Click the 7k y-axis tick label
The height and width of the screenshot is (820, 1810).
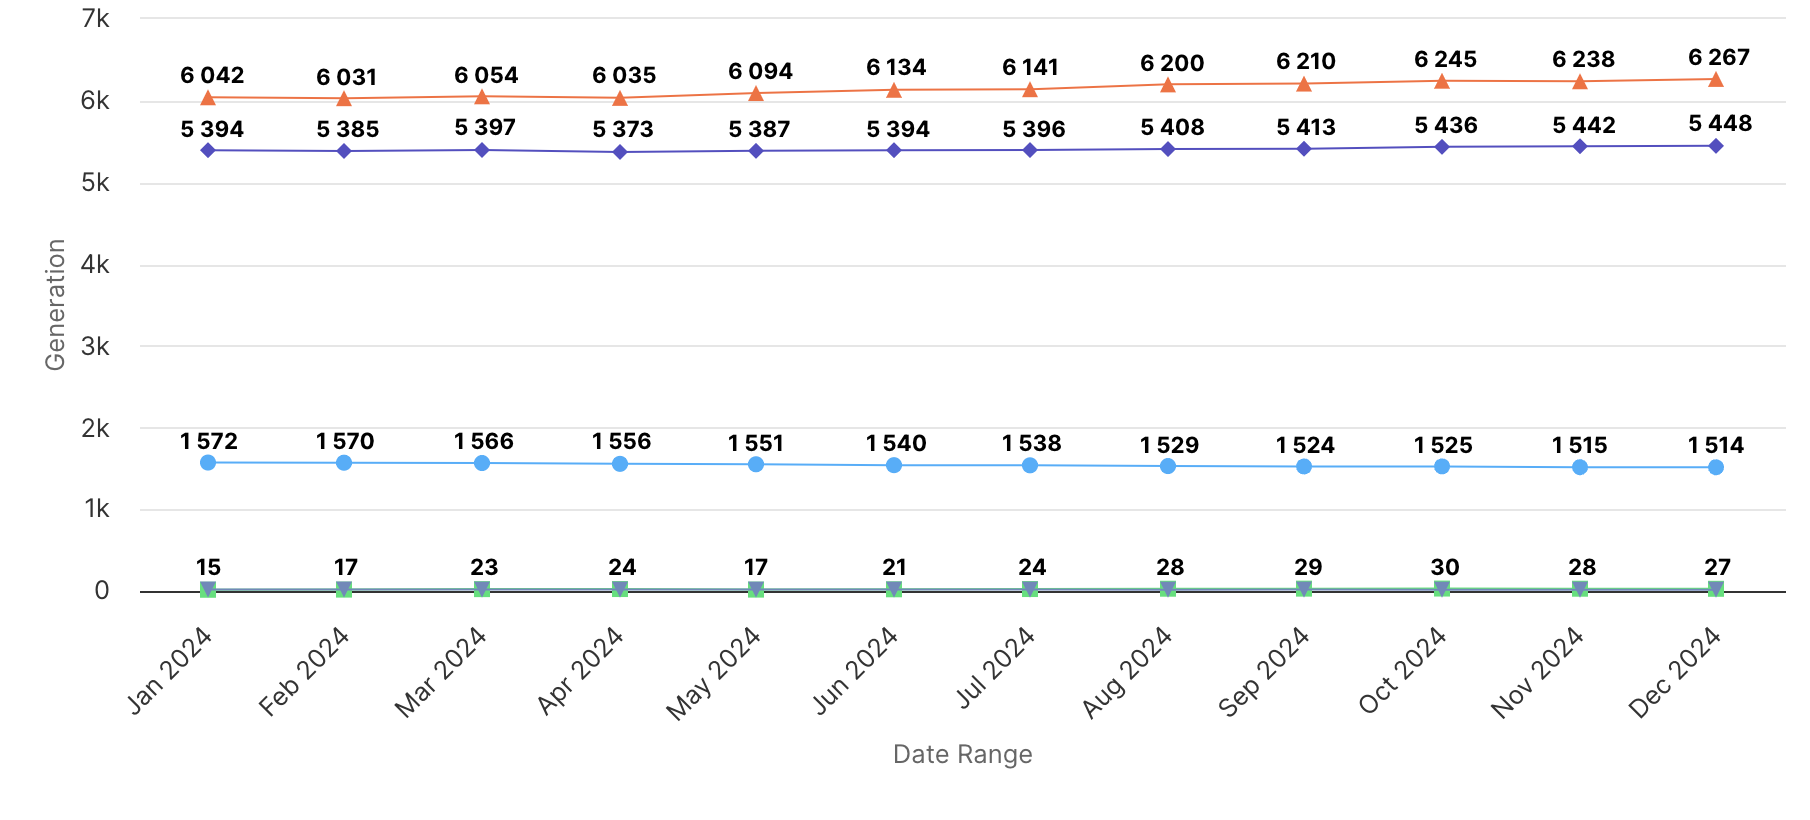click(x=96, y=19)
